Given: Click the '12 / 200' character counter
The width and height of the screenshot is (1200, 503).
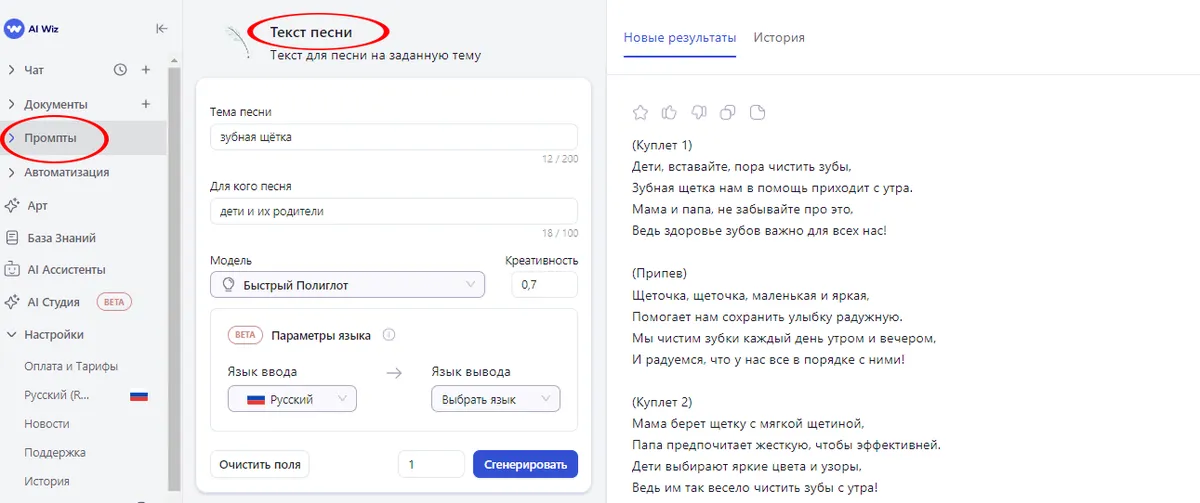Looking at the screenshot, I should click(x=560, y=159).
